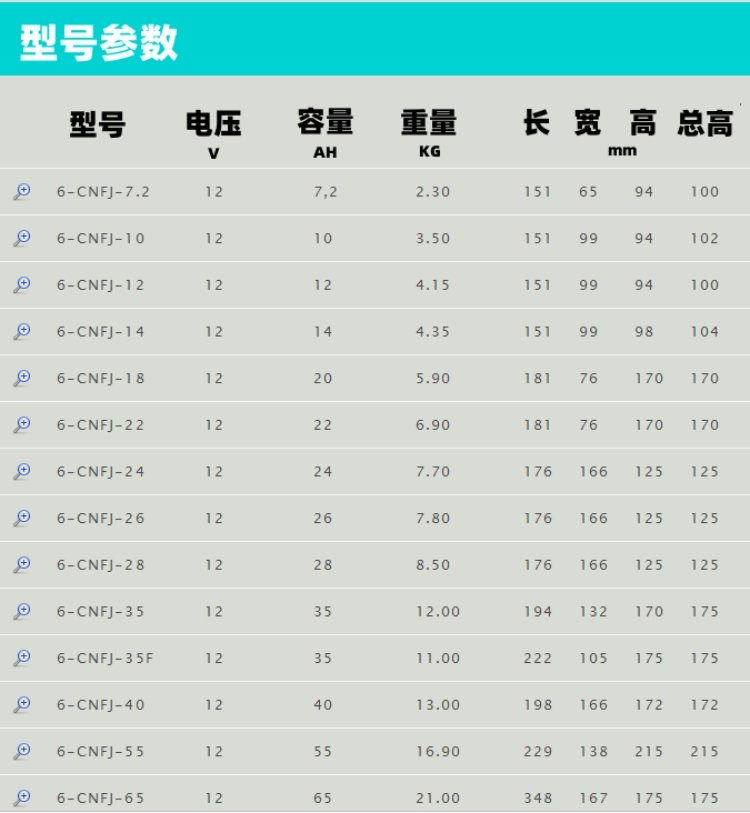Open magnifier icon for 6-CNFJ-22
Screen dimensions: 750x813
click(x=22, y=425)
